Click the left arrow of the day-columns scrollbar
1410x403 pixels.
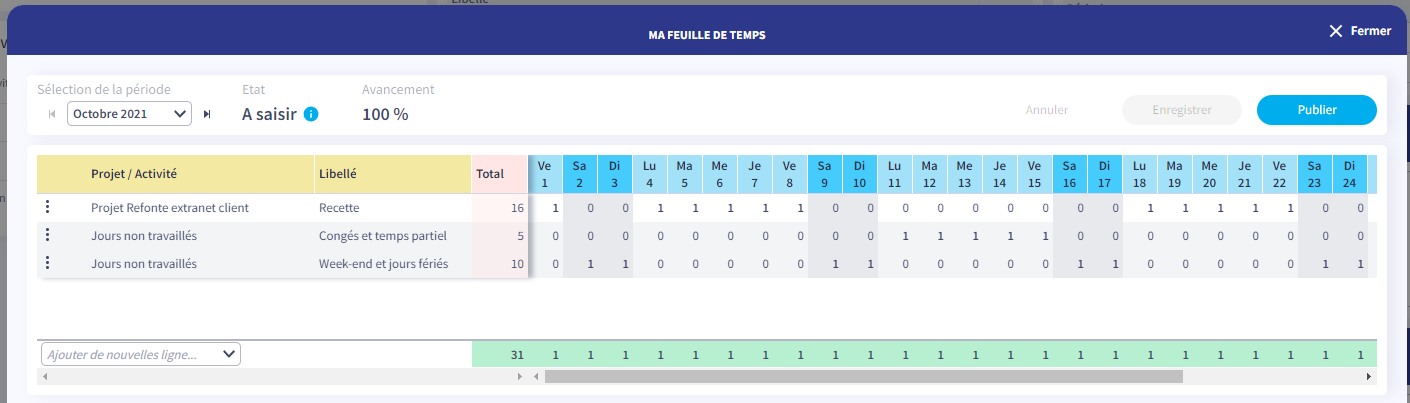coord(536,377)
